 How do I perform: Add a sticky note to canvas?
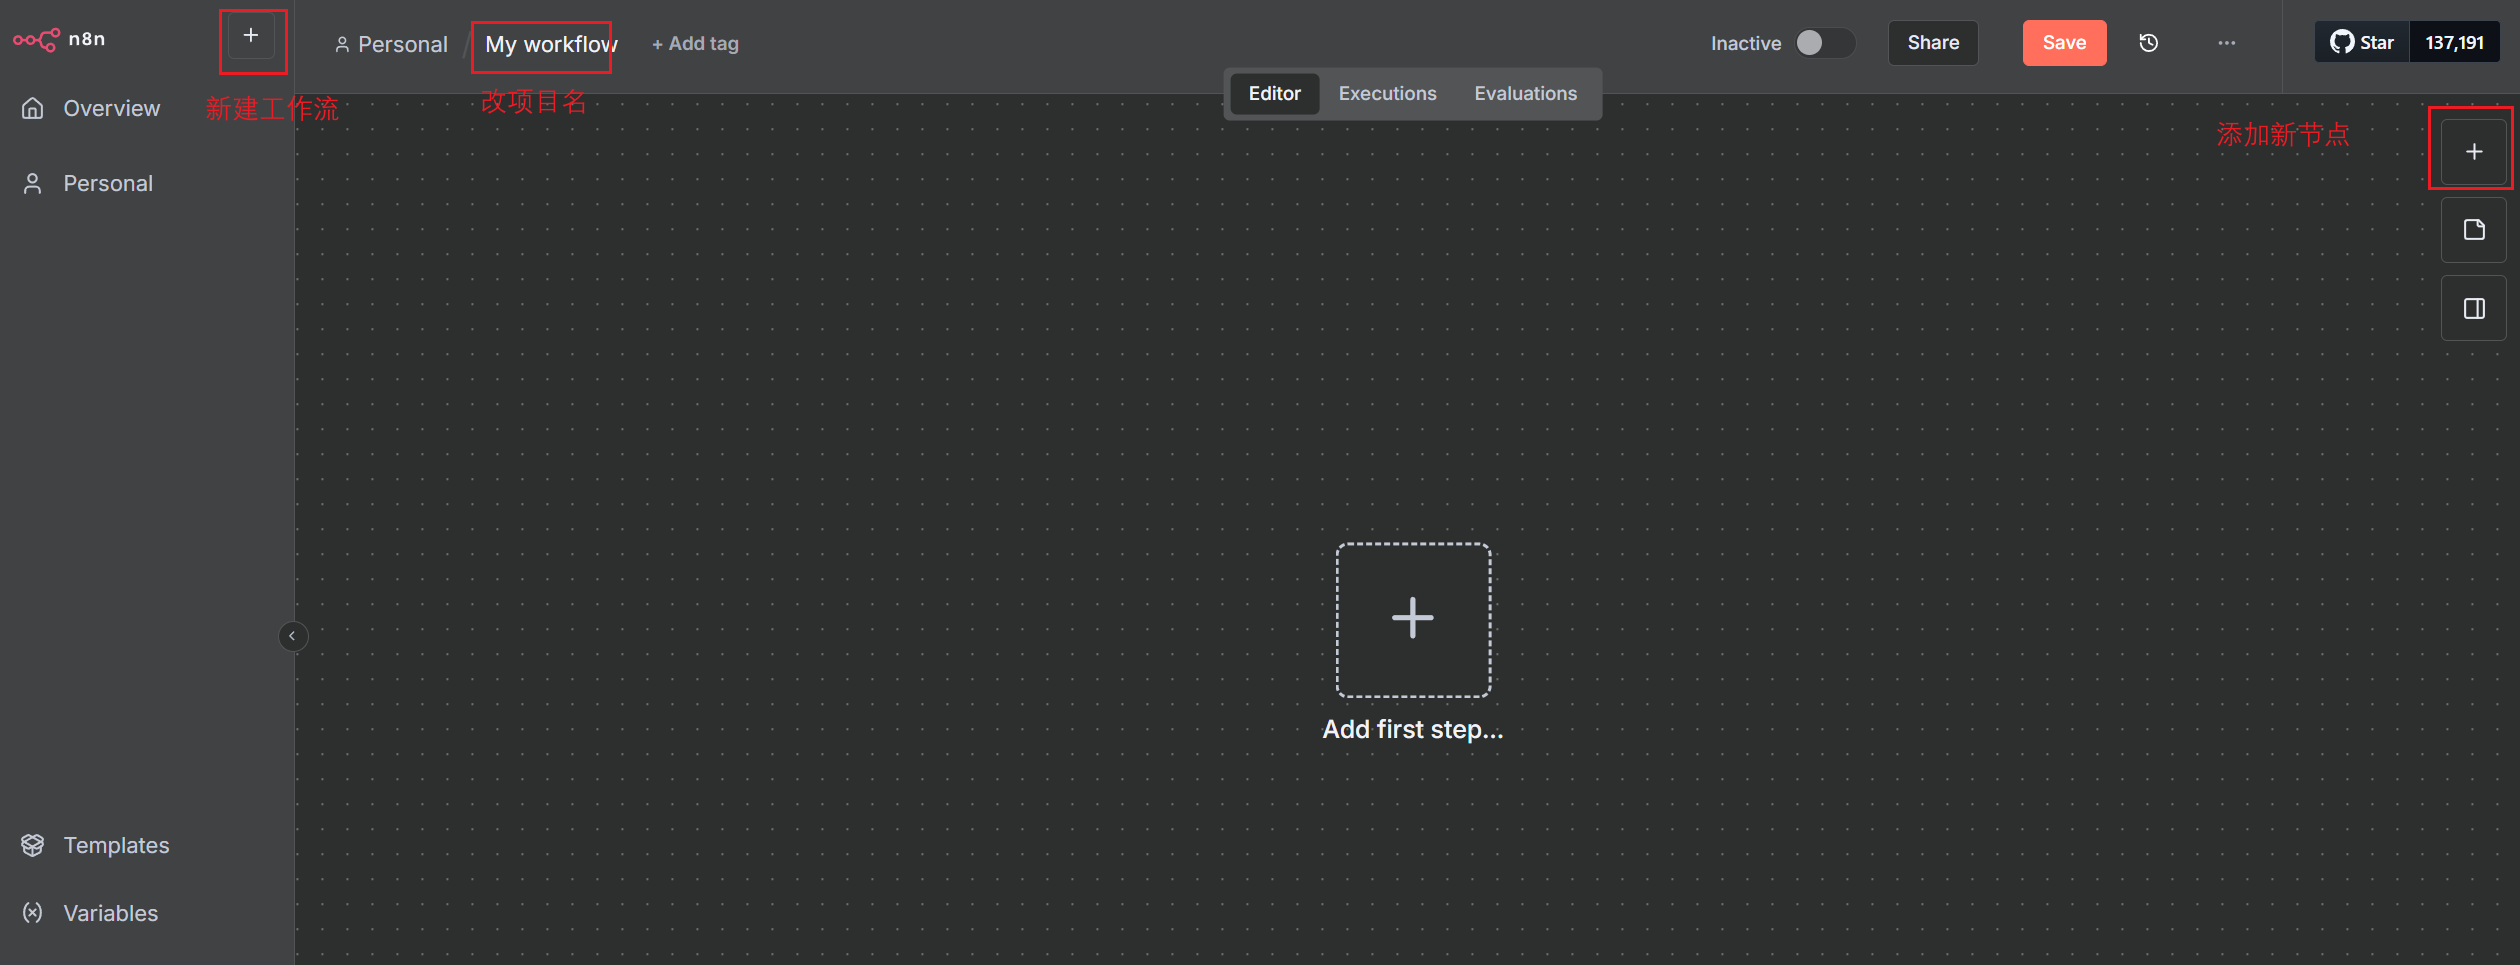click(2473, 230)
